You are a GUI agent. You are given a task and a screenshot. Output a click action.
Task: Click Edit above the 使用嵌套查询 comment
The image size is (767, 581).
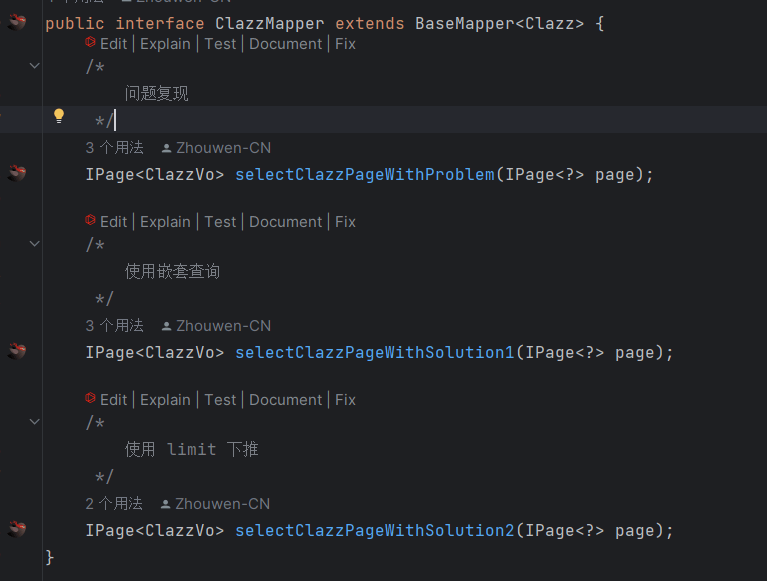click(x=113, y=222)
